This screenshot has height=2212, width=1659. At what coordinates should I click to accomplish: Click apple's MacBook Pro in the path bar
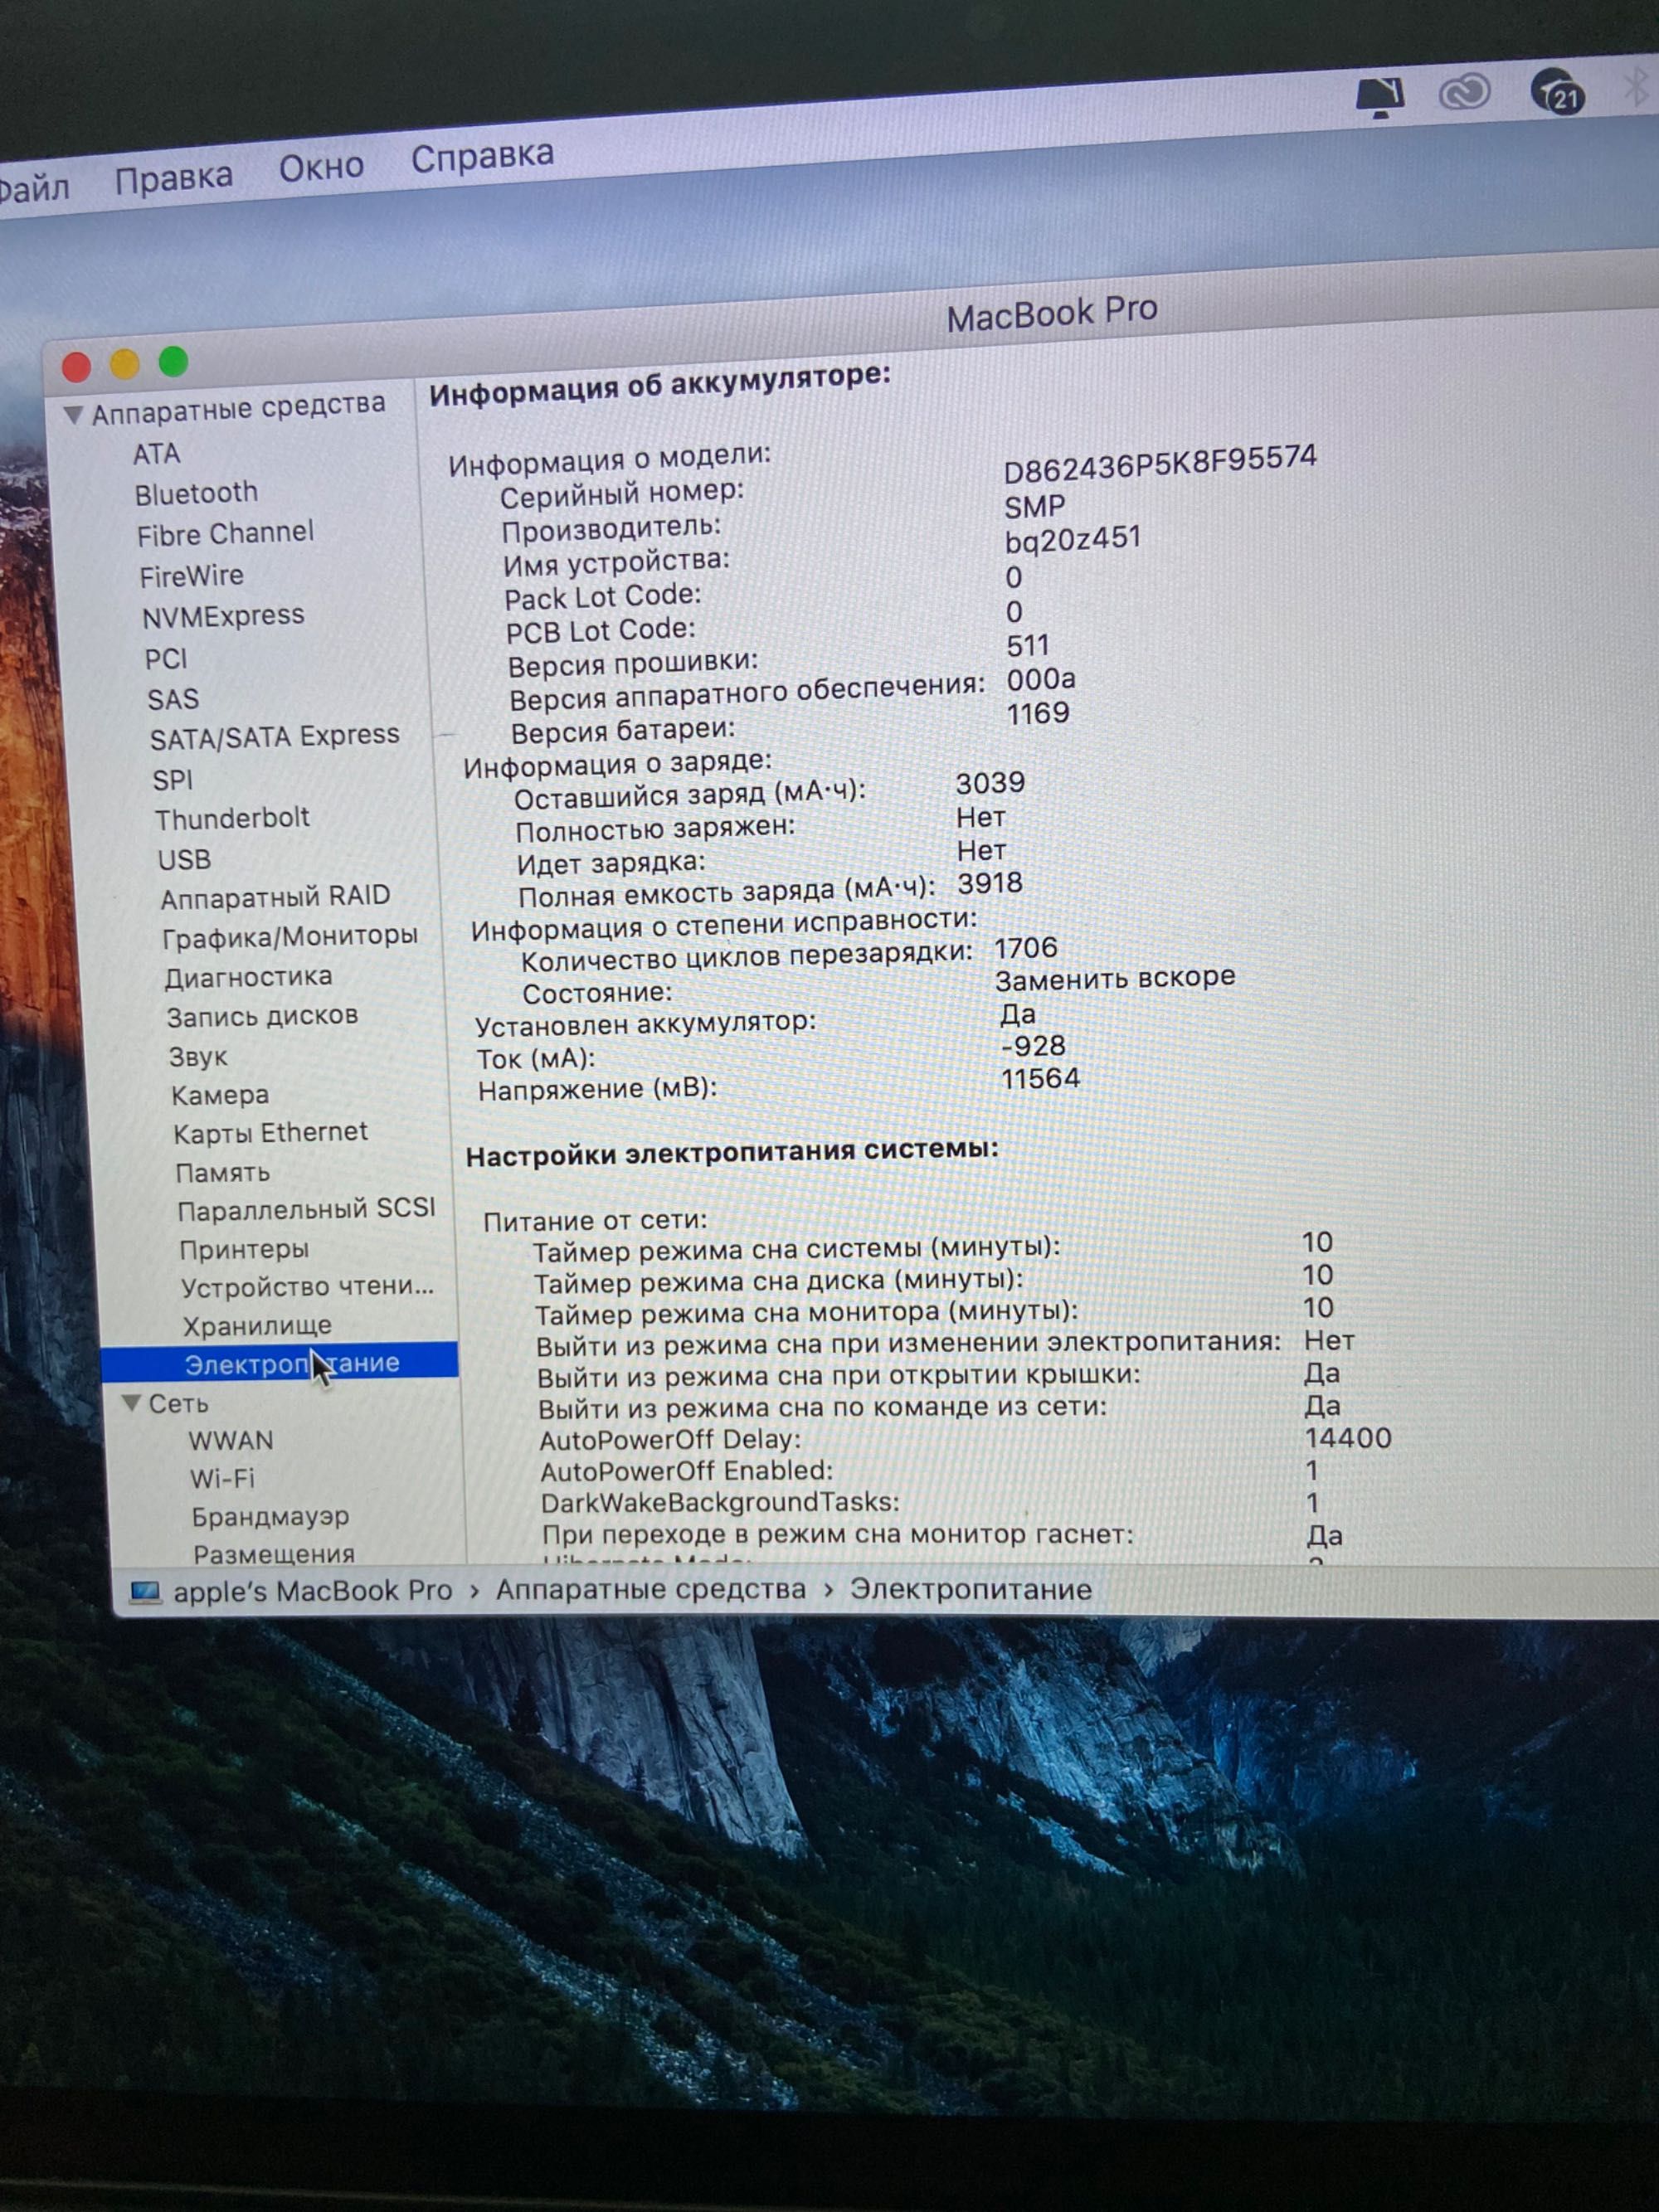tap(313, 1591)
